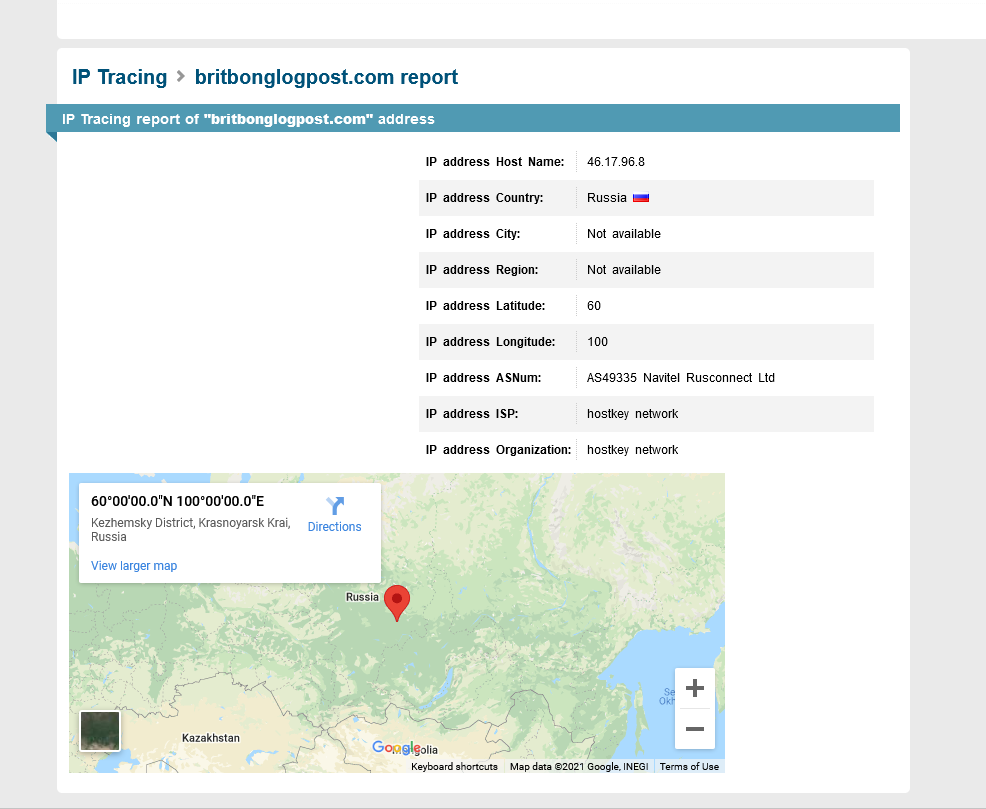Select the IP value 46.17.96.8
This screenshot has height=809, width=986.
[x=616, y=162]
